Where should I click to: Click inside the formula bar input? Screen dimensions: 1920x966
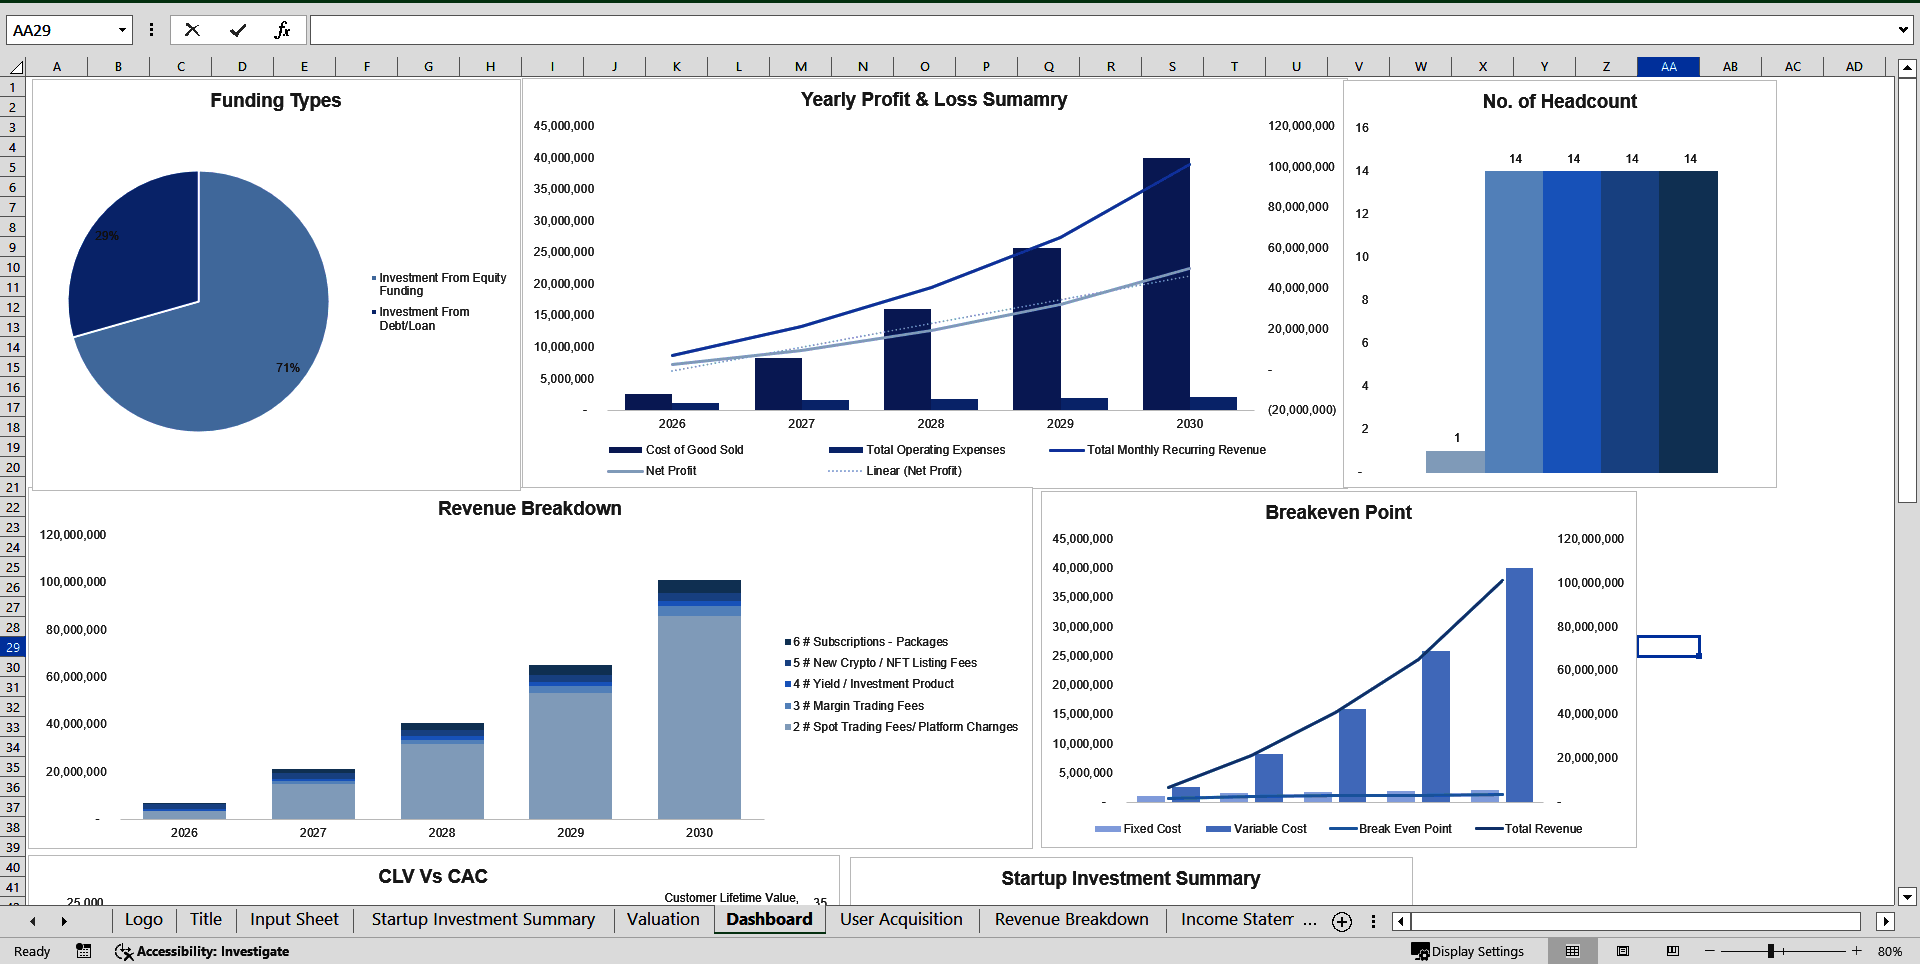click(1100, 30)
